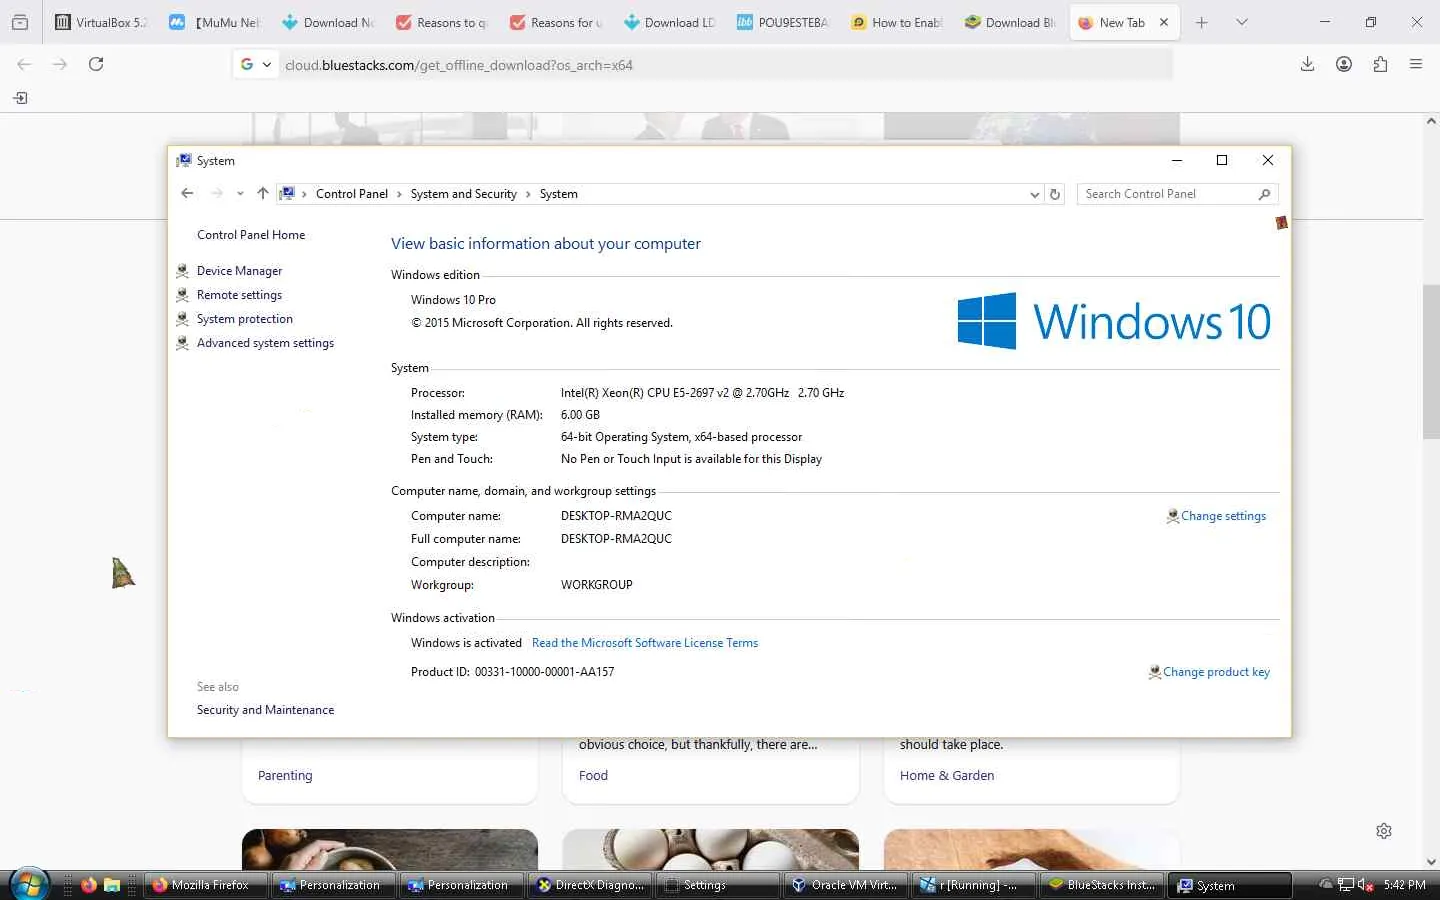
Task: Open the Parenting category on the page
Action: pyautogui.click(x=285, y=776)
